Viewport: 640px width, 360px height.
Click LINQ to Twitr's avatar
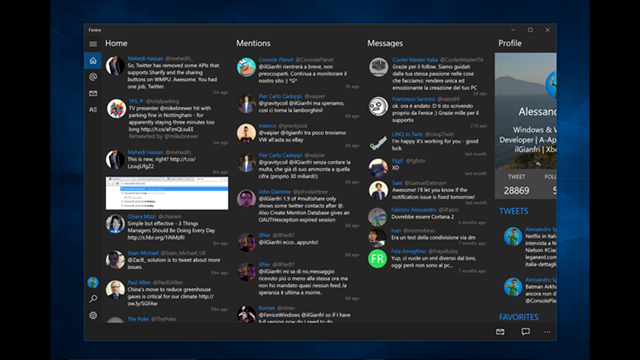coord(378,143)
